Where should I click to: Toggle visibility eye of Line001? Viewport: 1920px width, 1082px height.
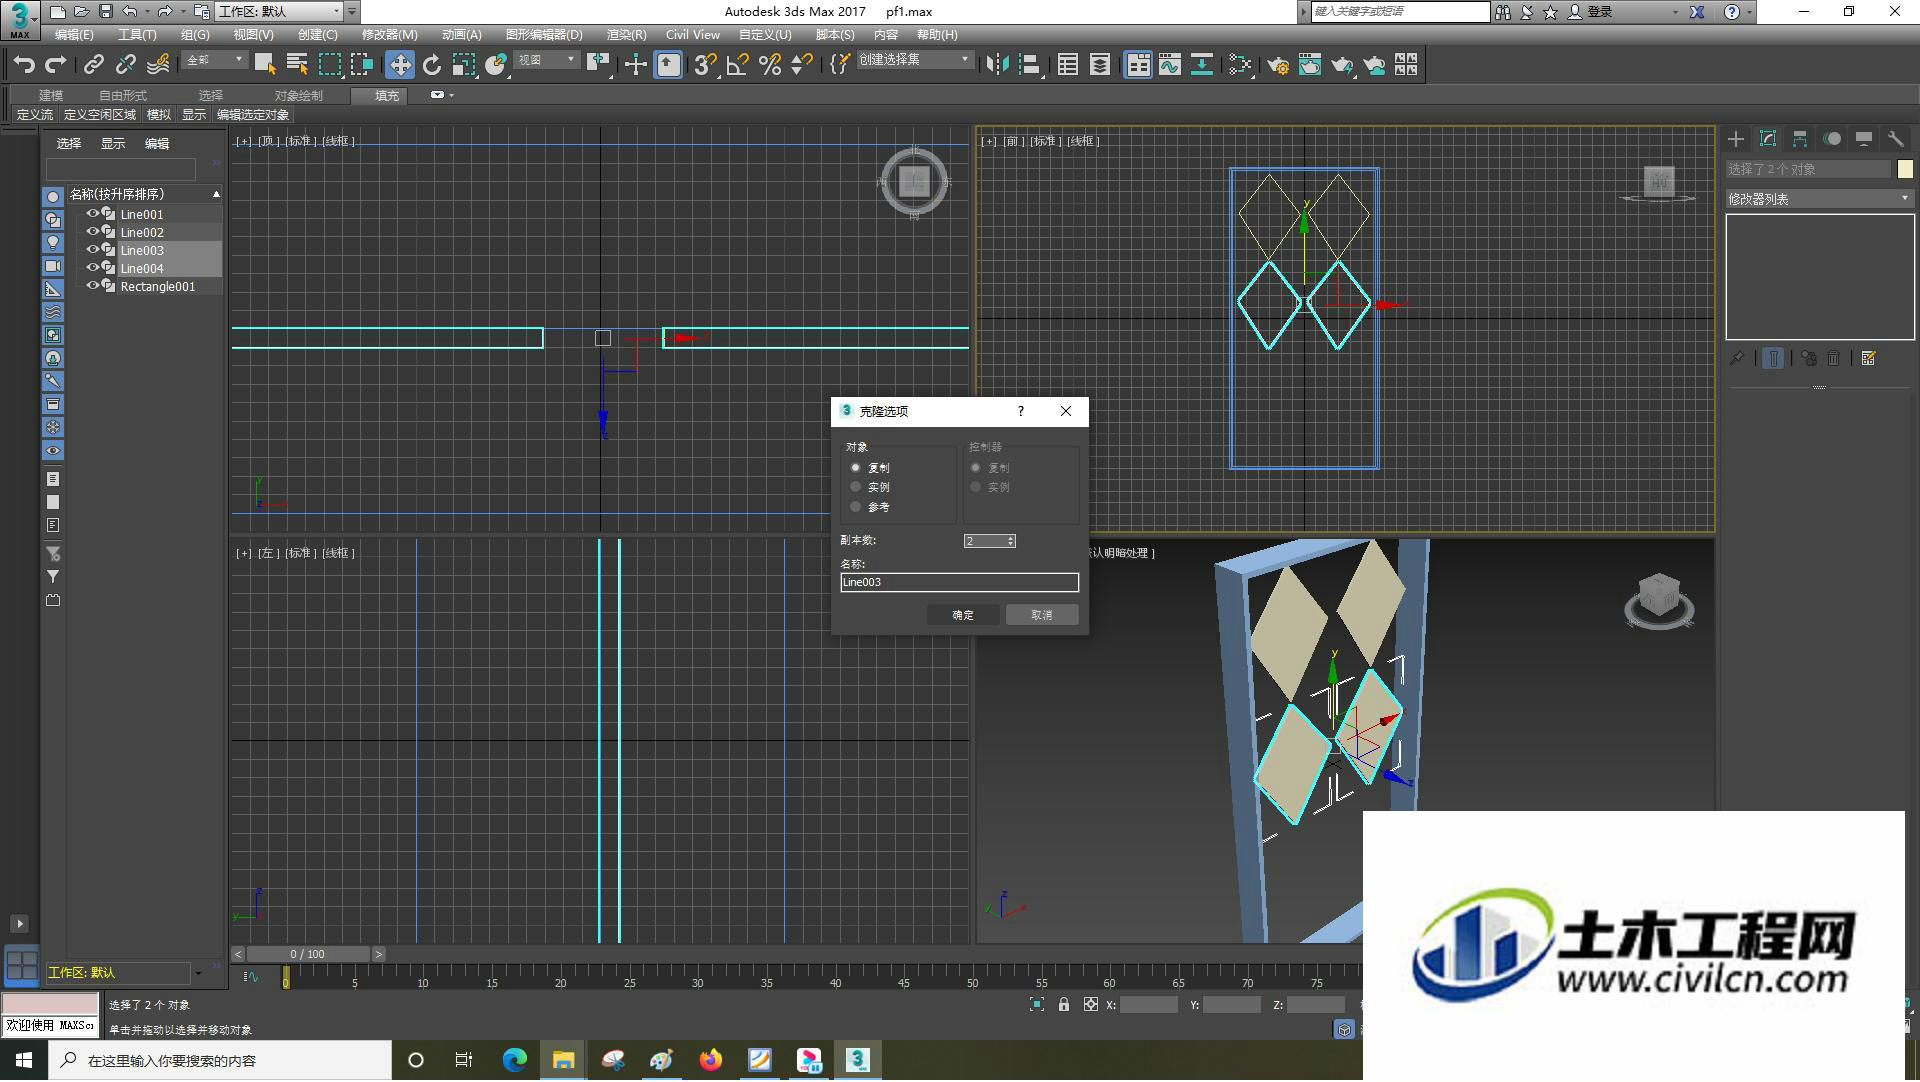point(93,214)
